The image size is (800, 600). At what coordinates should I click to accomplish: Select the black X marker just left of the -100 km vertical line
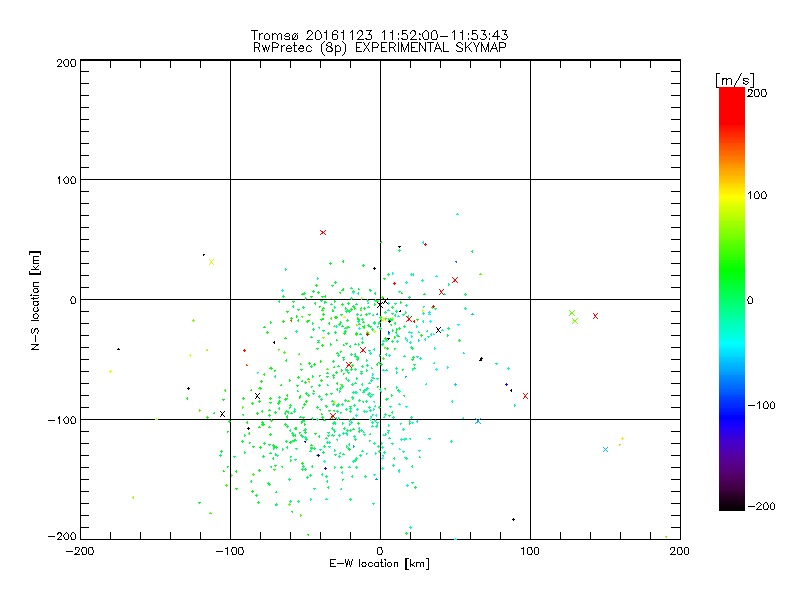point(222,414)
